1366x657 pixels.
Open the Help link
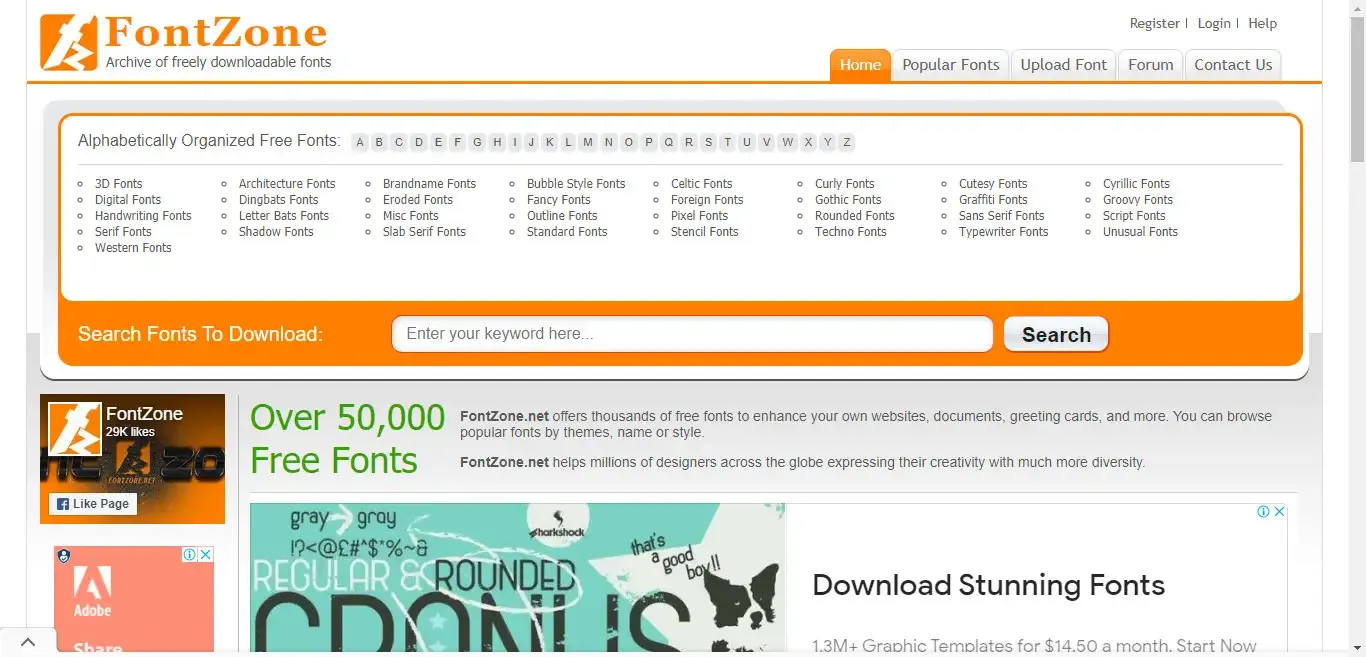[x=1262, y=23]
